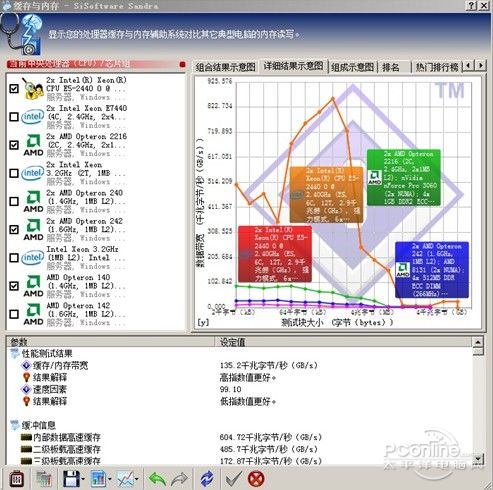Switch to the 组合结果示意图 tab
The width and height of the screenshot is (493, 490).
pyautogui.click(x=226, y=67)
